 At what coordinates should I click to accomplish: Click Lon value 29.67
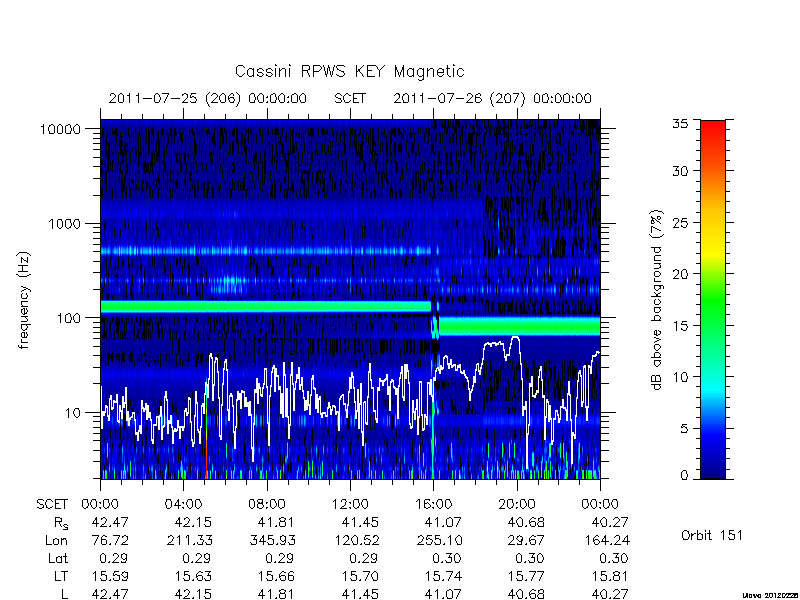(x=527, y=540)
